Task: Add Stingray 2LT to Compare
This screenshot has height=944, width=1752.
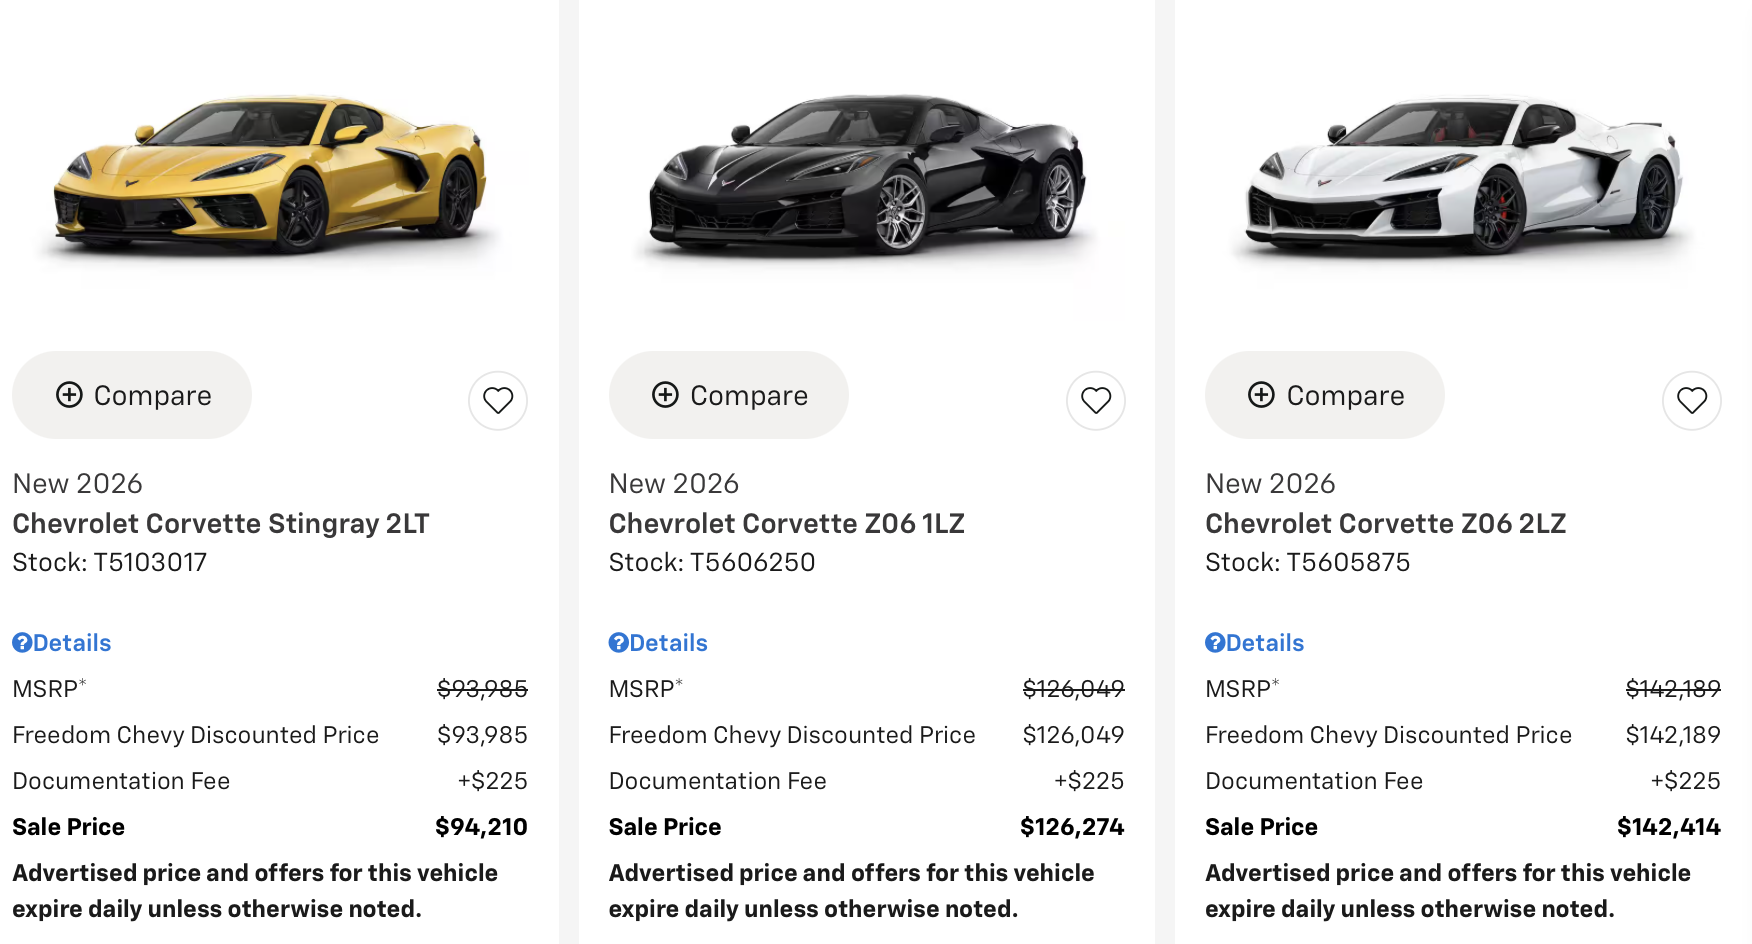Action: (x=132, y=395)
